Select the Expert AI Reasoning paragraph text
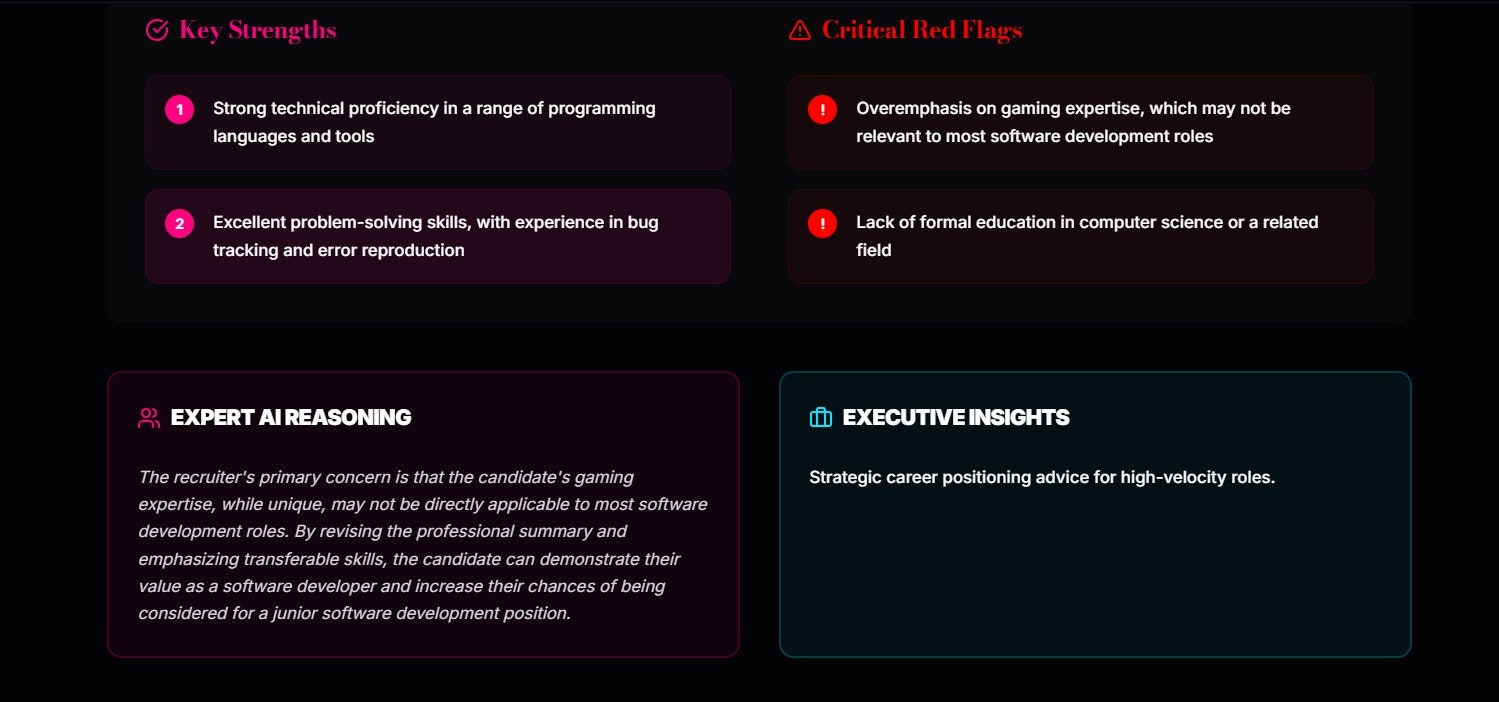 point(423,545)
